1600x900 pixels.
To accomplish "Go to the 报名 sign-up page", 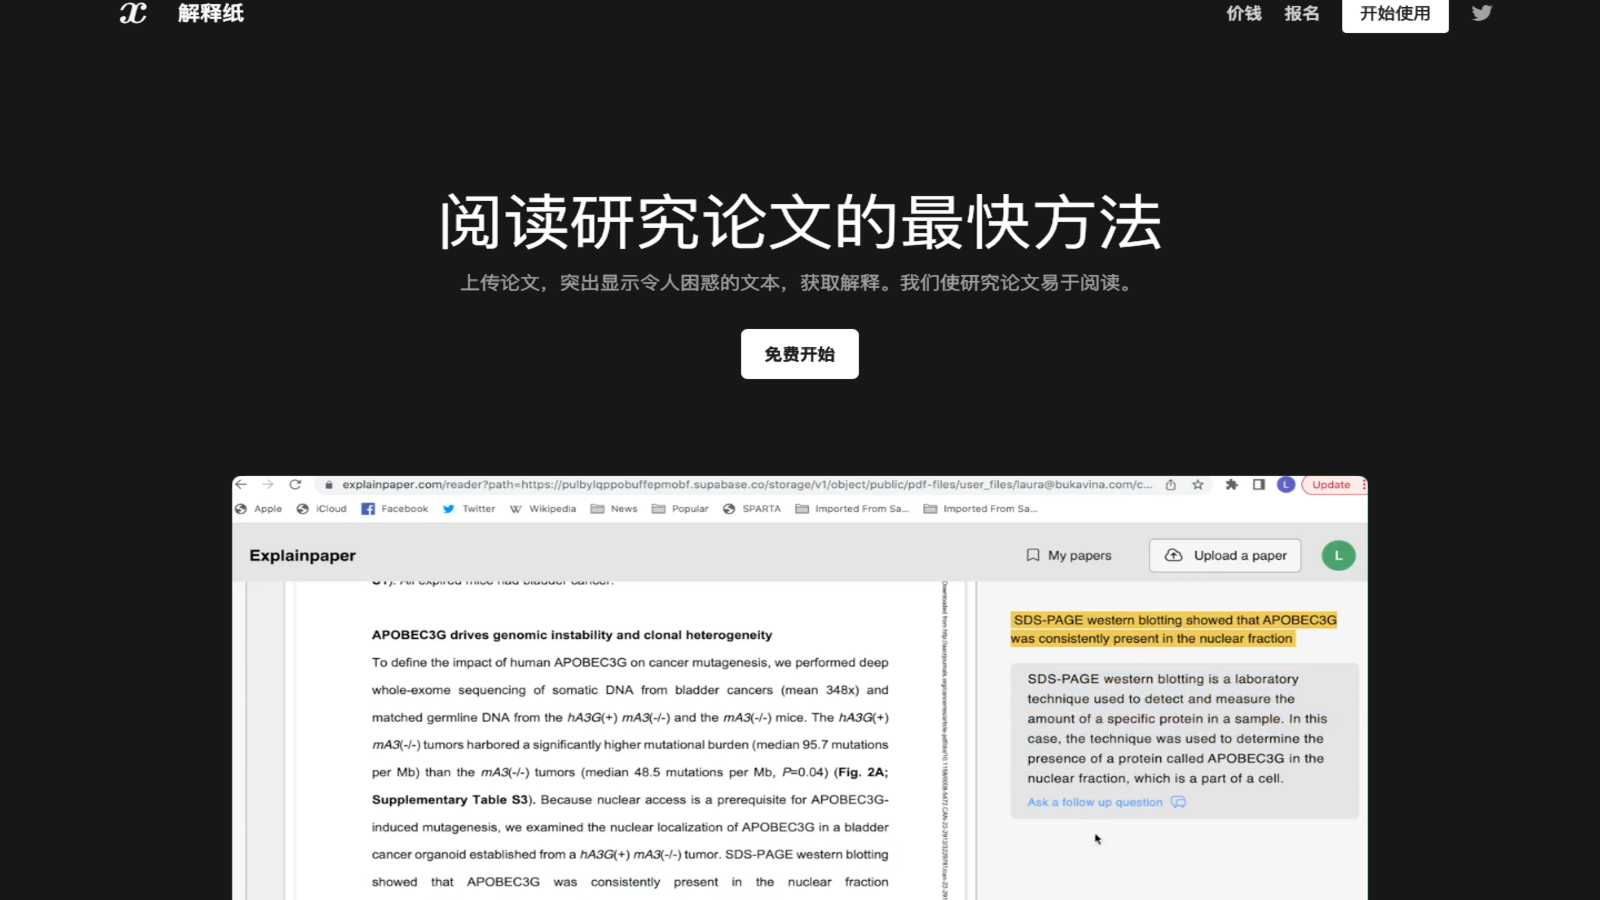I will (1302, 13).
